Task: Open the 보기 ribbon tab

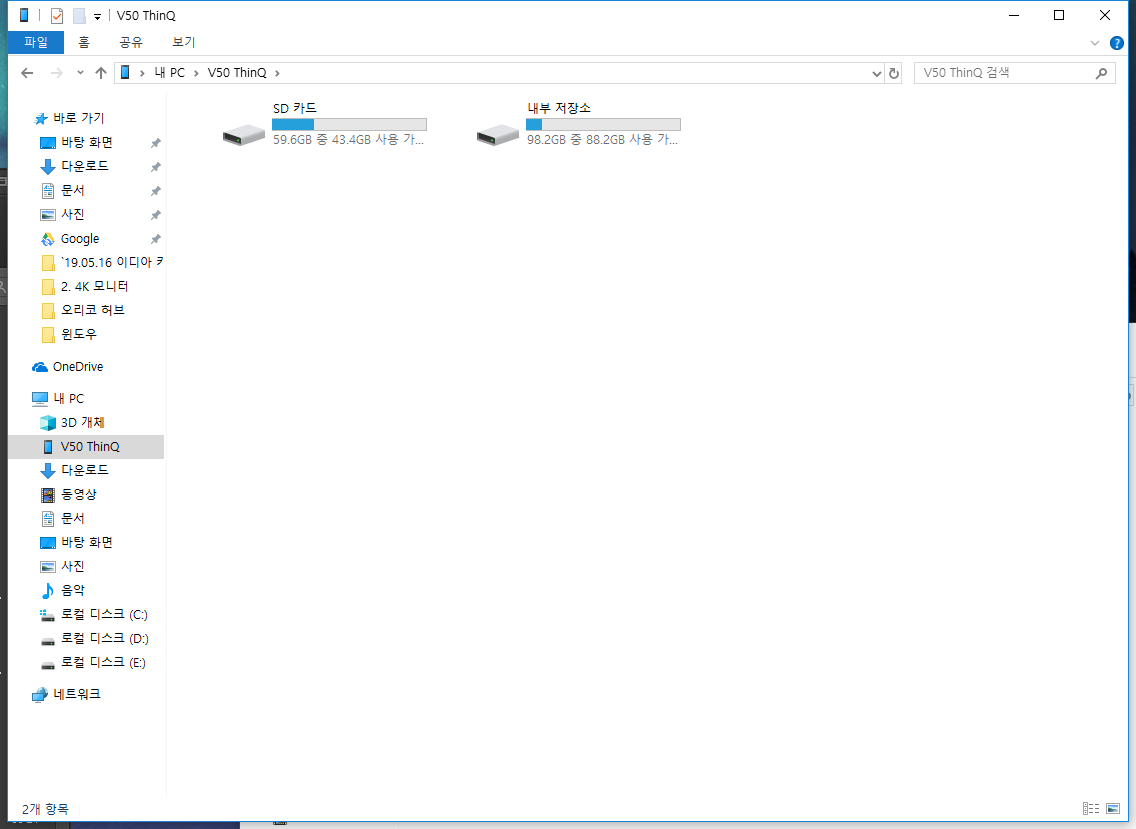Action: [183, 42]
